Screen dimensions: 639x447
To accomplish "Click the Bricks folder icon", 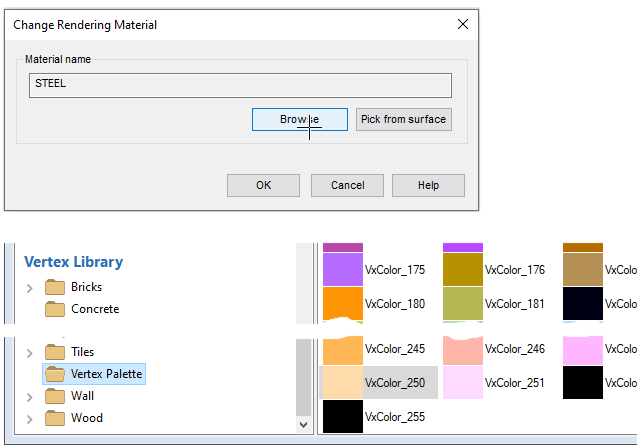I will [x=54, y=287].
